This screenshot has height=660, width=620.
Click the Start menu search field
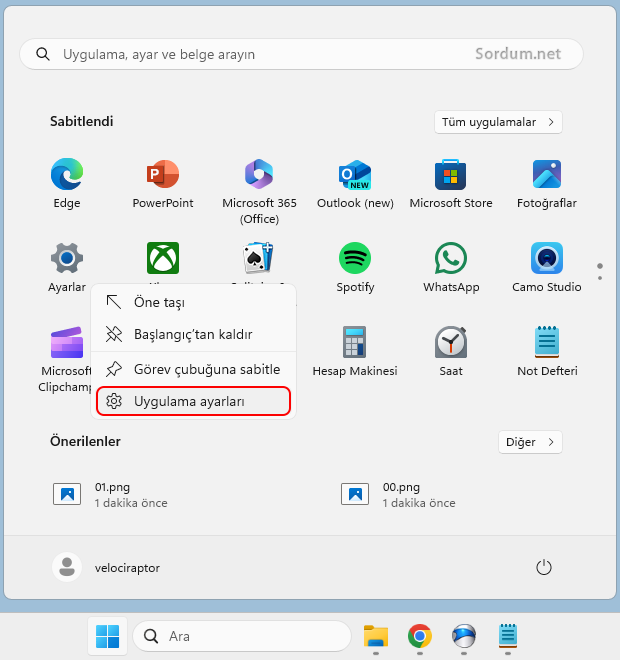tap(301, 54)
